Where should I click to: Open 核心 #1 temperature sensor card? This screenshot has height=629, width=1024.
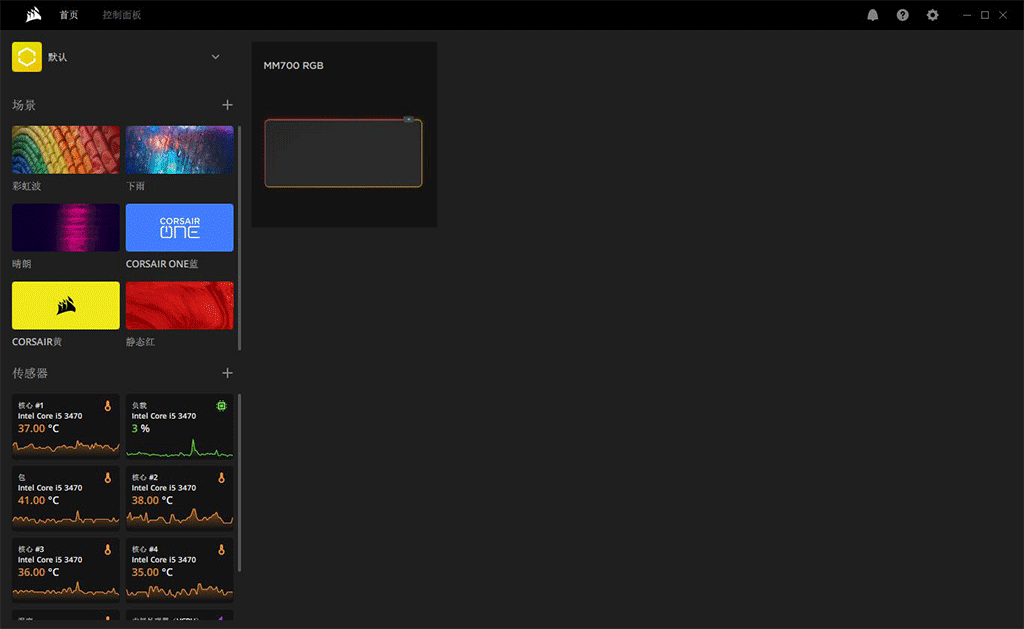pos(66,426)
